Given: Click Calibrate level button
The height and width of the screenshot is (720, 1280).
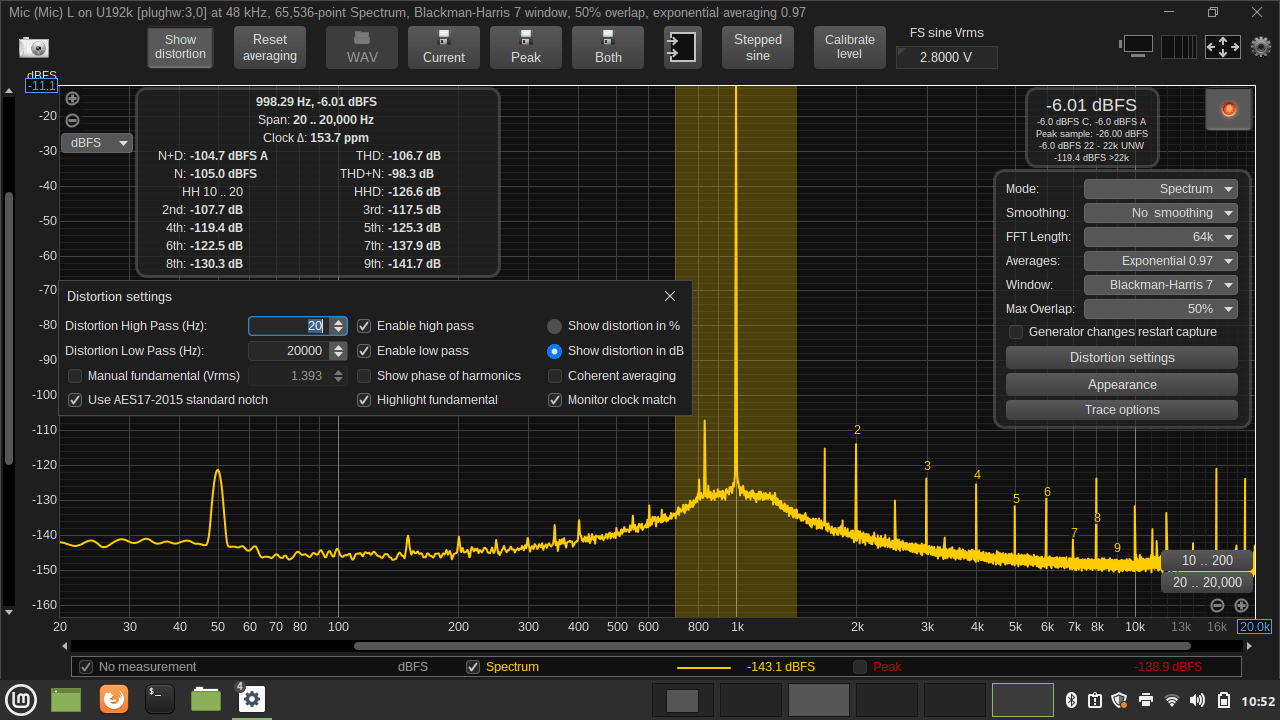Looking at the screenshot, I should 850,47.
